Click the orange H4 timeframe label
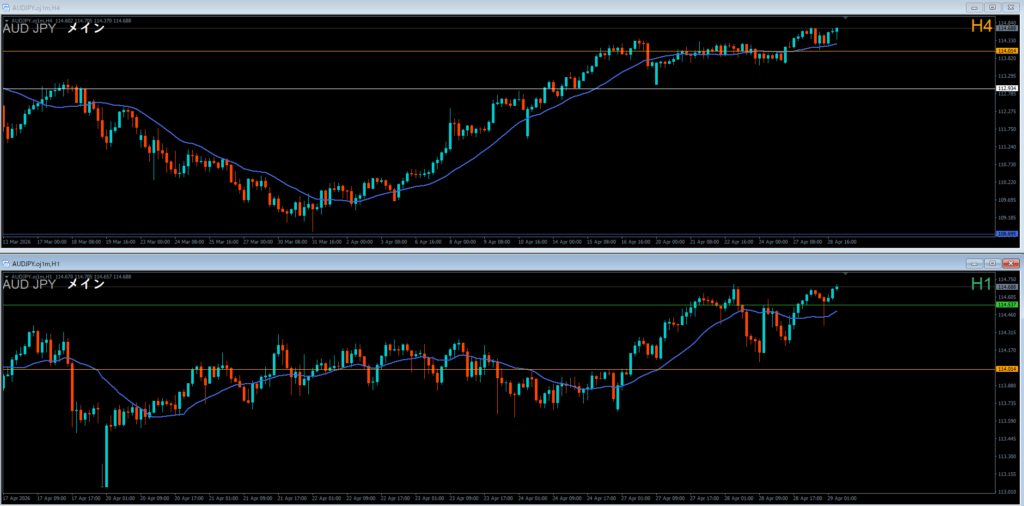This screenshot has width=1024, height=506. pyautogui.click(x=980, y=27)
